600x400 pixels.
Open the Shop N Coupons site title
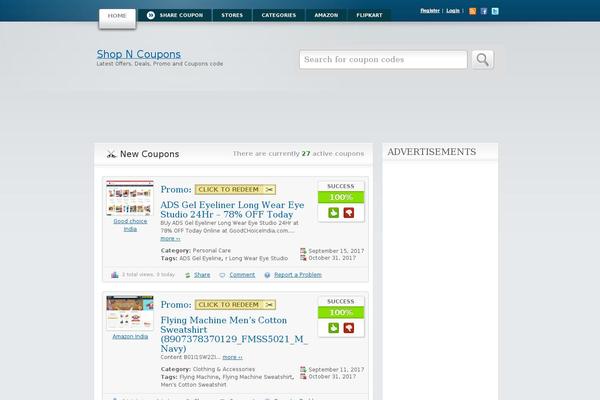(x=139, y=54)
